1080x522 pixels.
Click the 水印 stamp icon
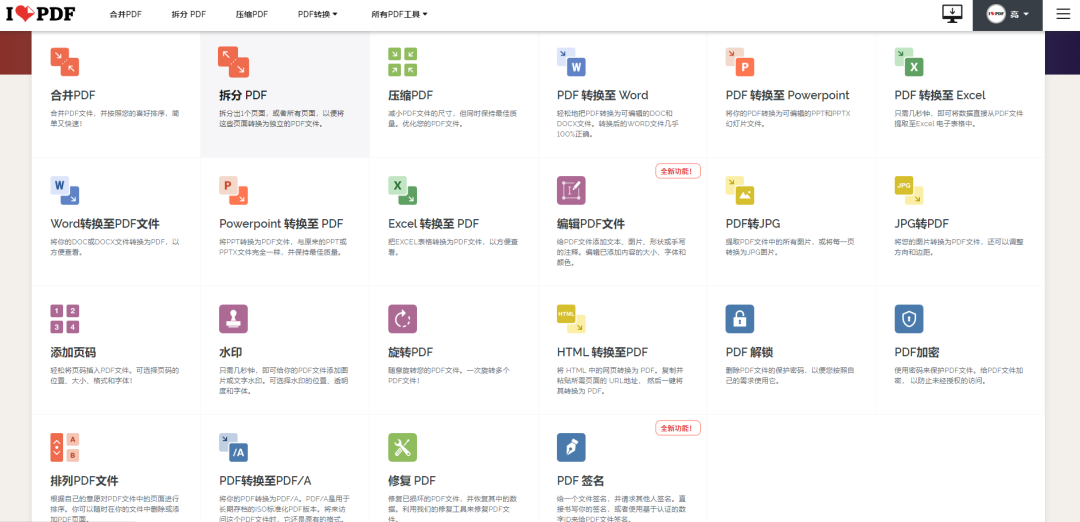tap(233, 319)
